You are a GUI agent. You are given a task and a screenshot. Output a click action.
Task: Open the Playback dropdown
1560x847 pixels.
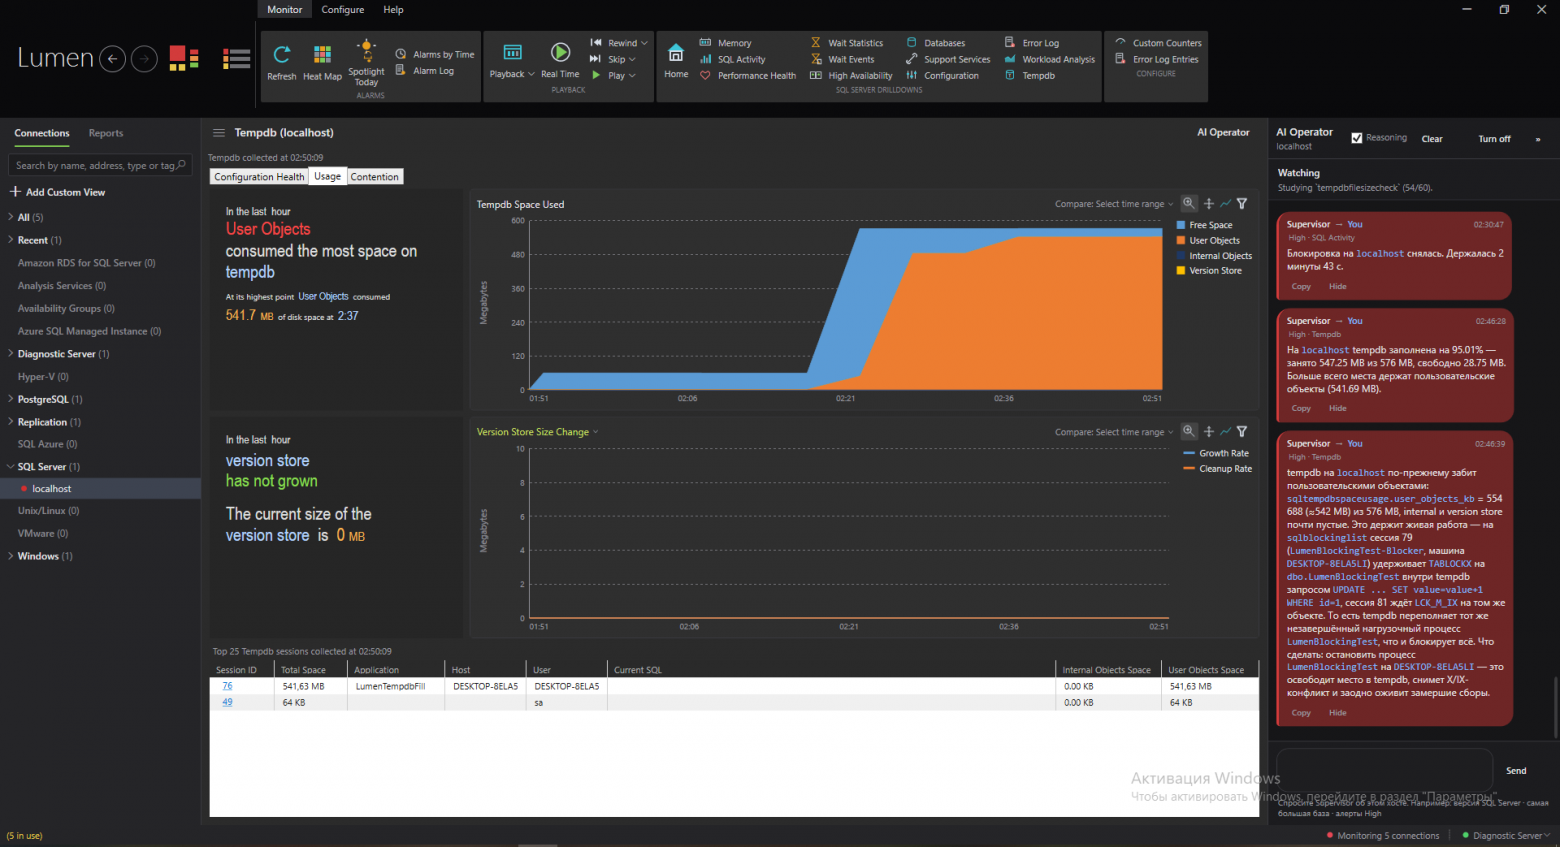click(x=512, y=61)
